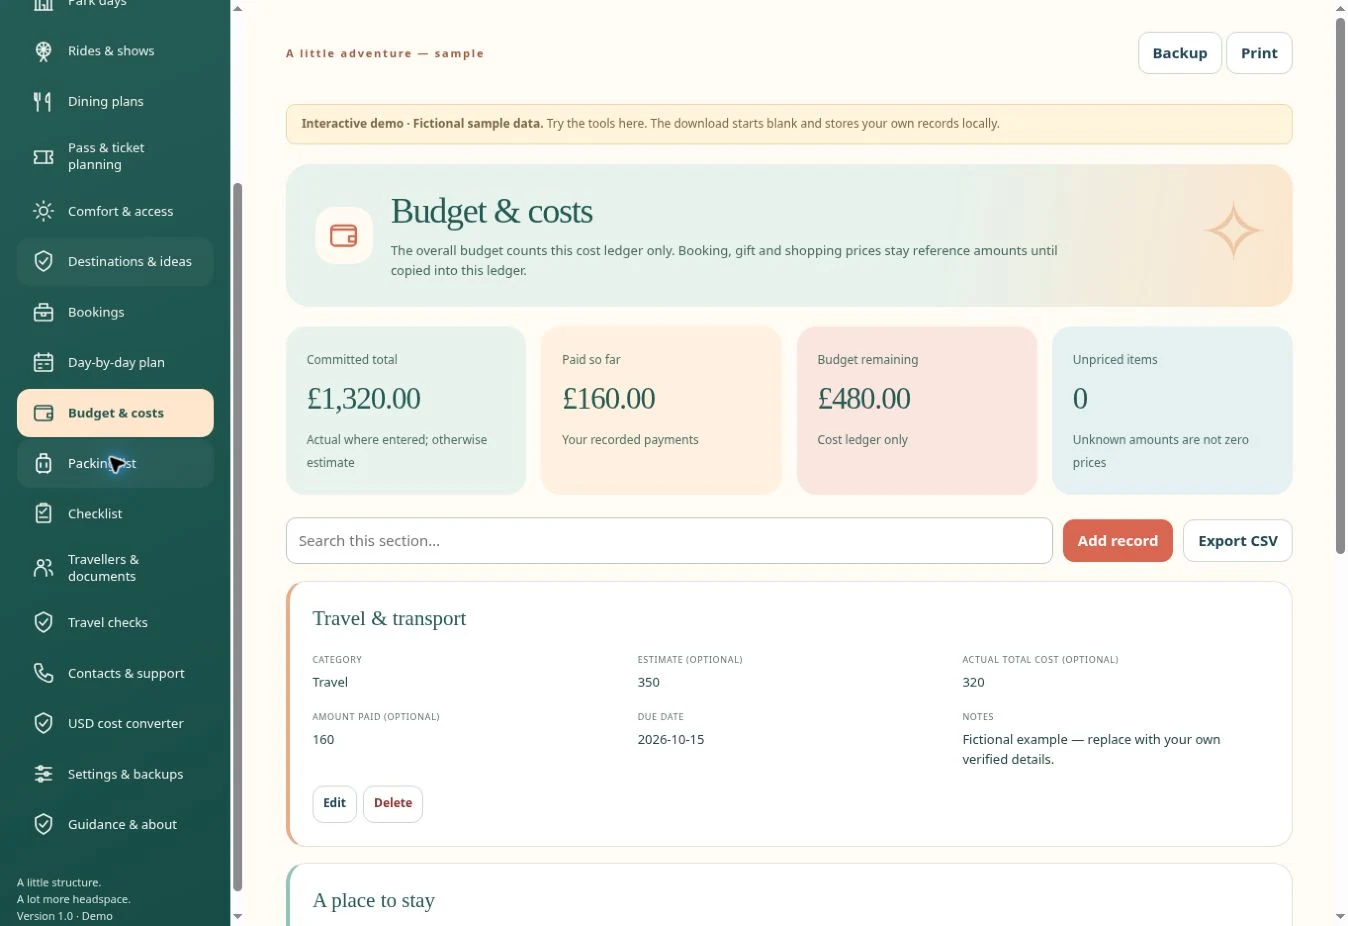Click the wallet icon in the Budget header
Image resolution: width=1348 pixels, height=926 pixels.
point(344,236)
